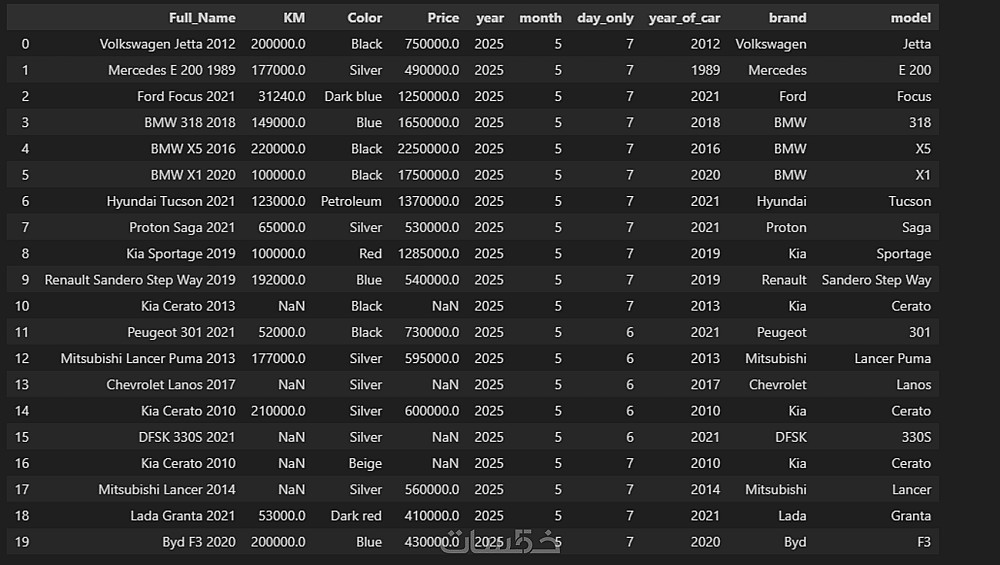Click the Price value 490000.0
1000x565 pixels.
pyautogui.click(x=432, y=70)
